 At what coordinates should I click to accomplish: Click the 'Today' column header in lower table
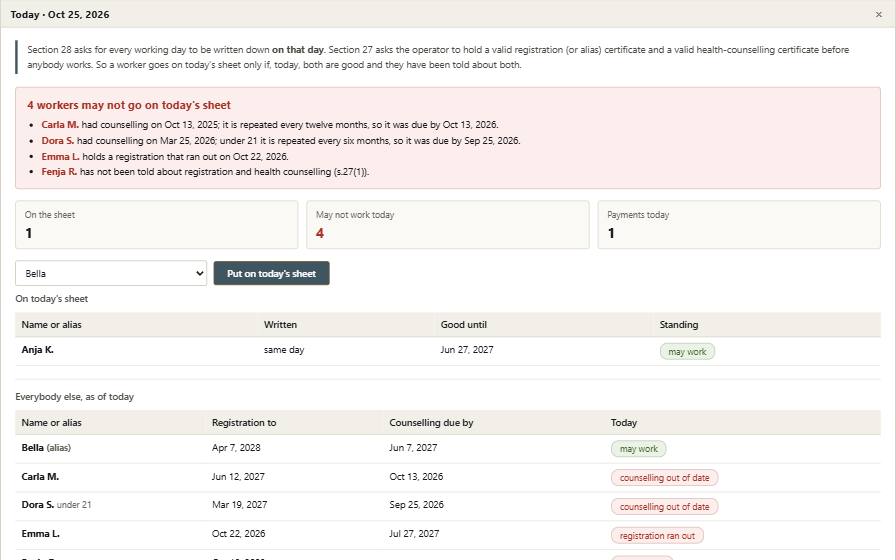point(623,423)
